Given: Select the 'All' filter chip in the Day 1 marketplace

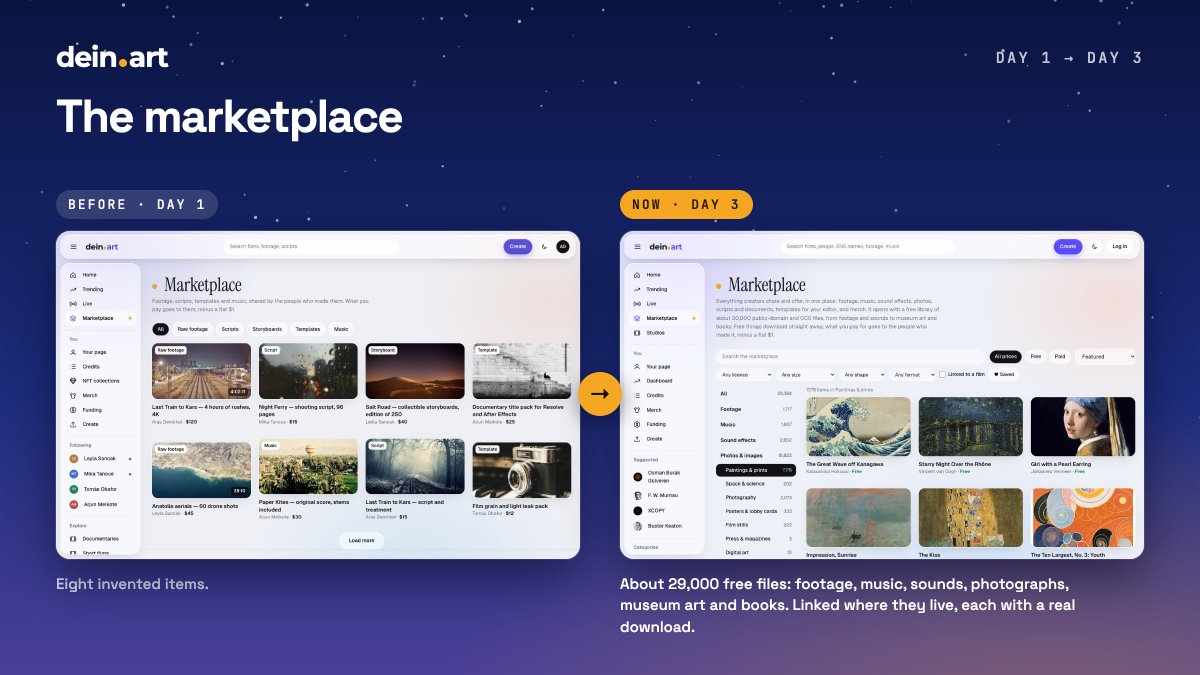Looking at the screenshot, I should click(x=160, y=329).
